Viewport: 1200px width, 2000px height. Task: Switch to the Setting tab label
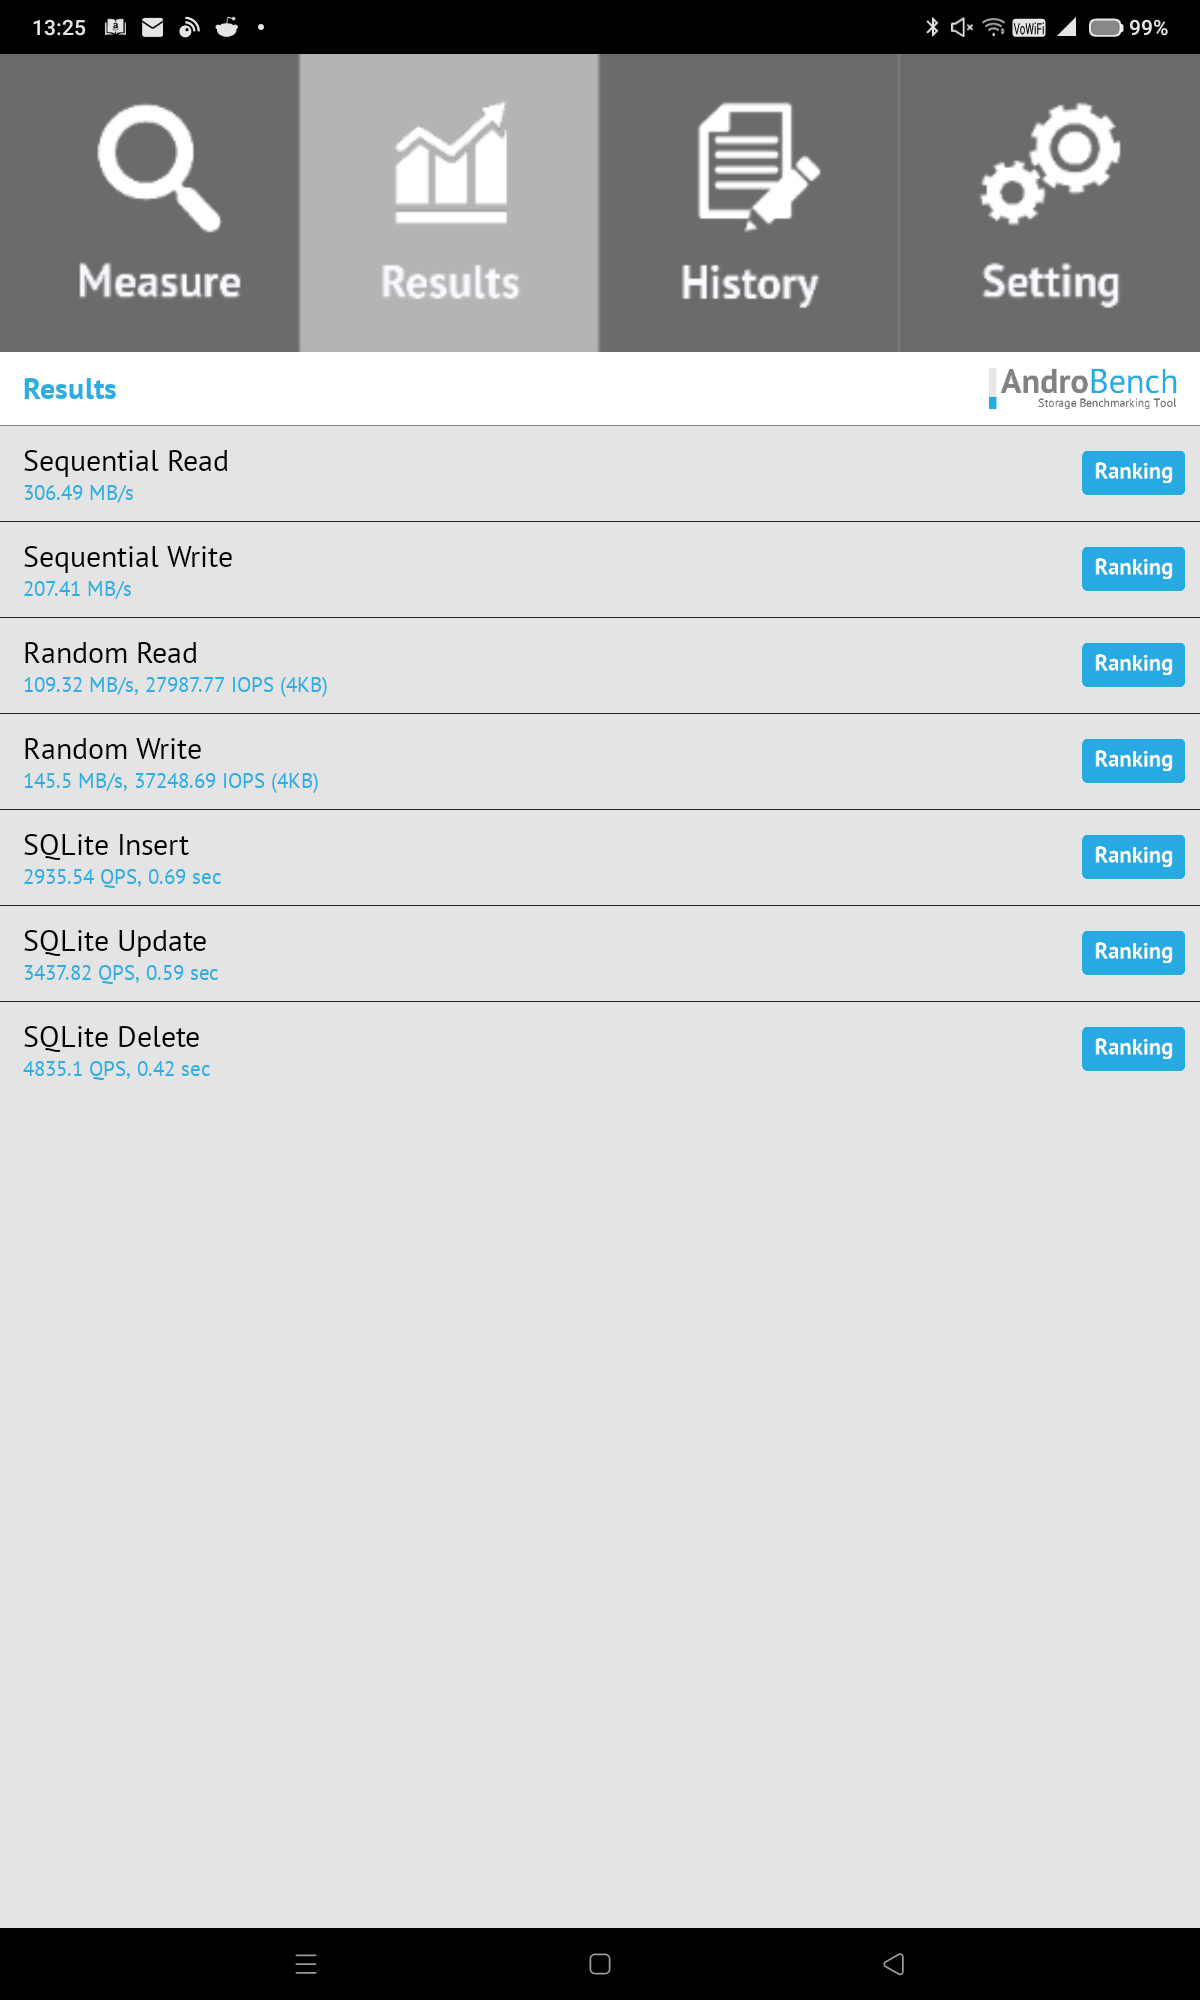(x=1050, y=284)
